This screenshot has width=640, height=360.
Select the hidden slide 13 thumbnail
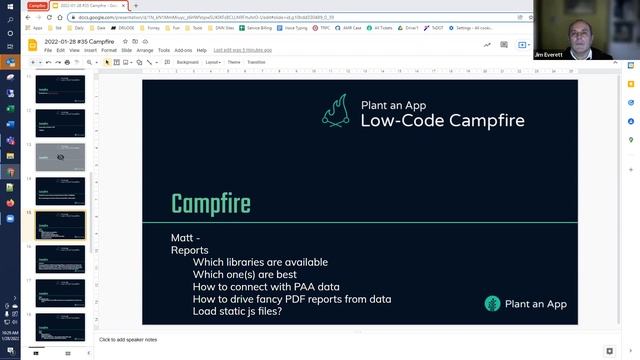tap(60, 157)
